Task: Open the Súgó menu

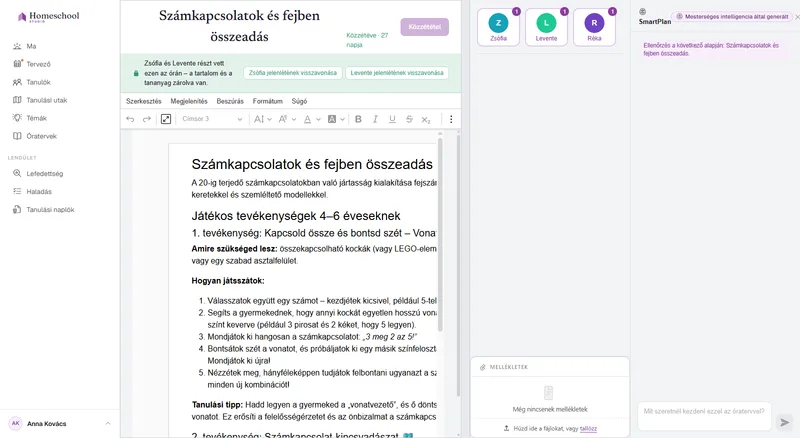Action: pos(299,101)
